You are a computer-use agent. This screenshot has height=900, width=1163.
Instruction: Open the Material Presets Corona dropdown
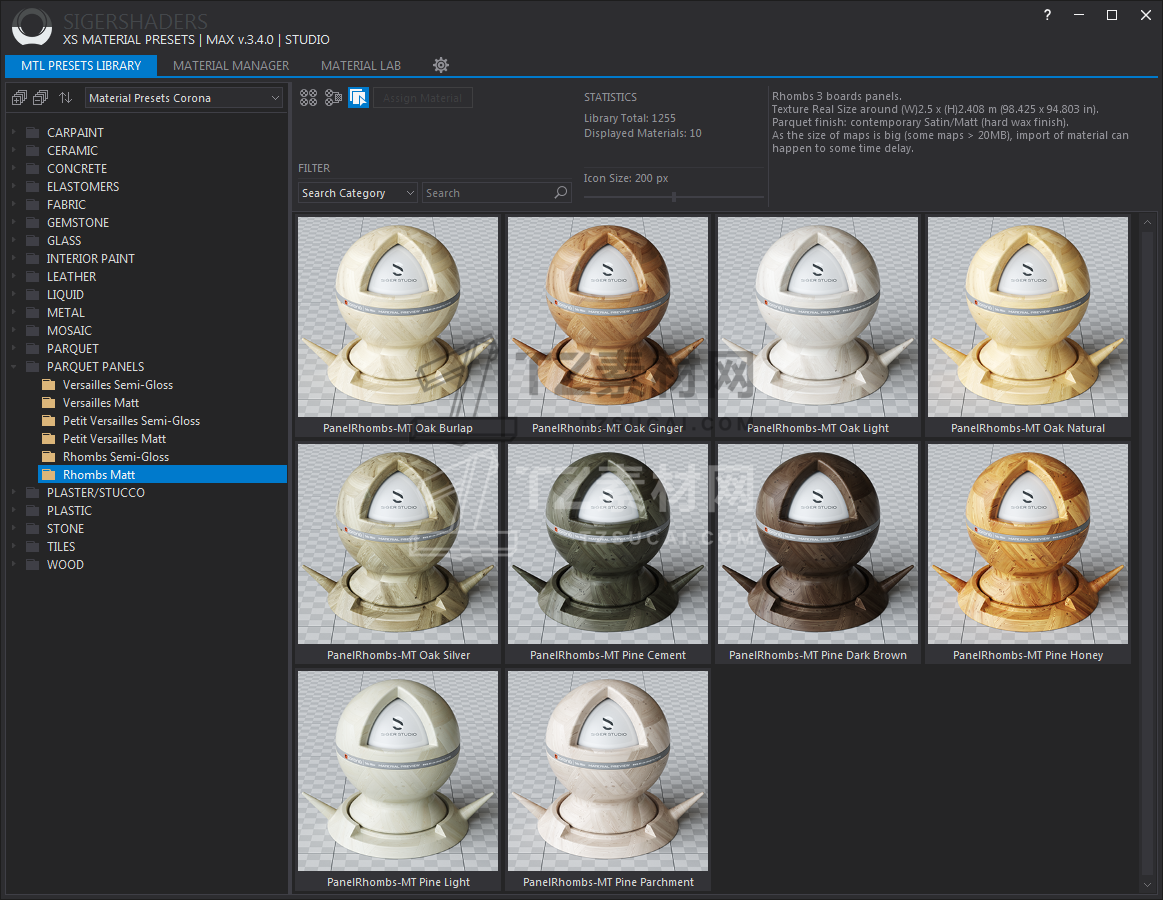point(185,98)
